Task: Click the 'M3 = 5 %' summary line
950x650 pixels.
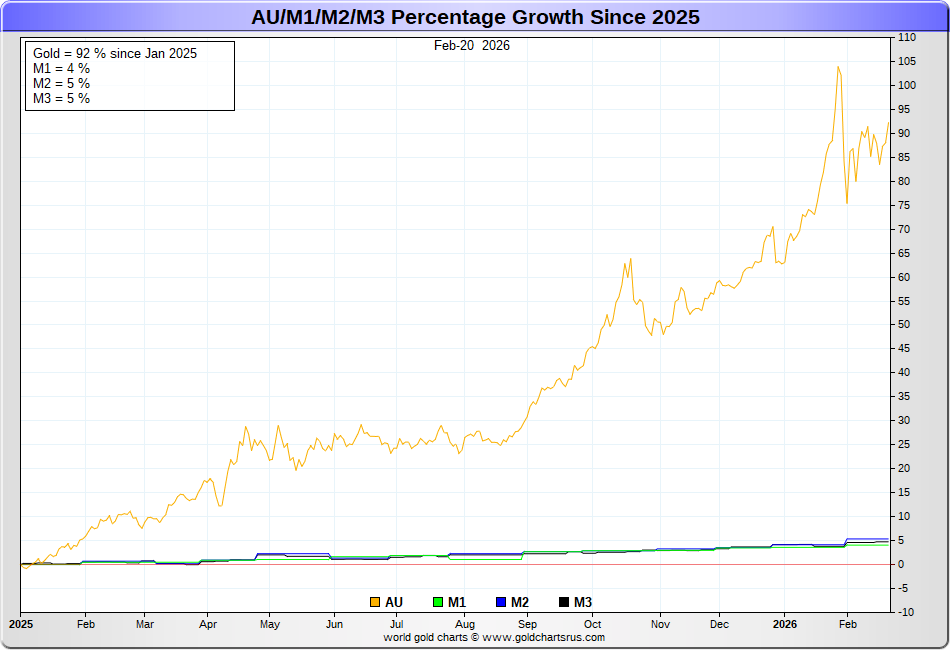Action: click(62, 98)
